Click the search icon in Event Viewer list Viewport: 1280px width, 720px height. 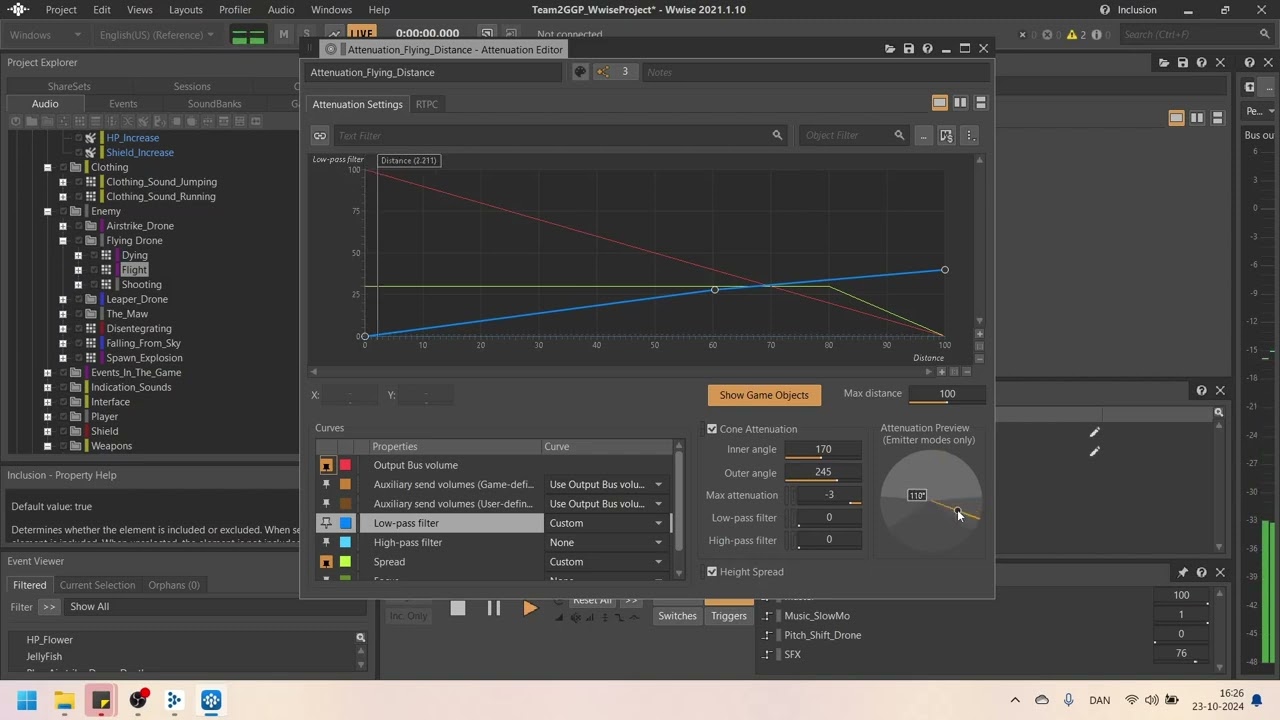tap(361, 638)
